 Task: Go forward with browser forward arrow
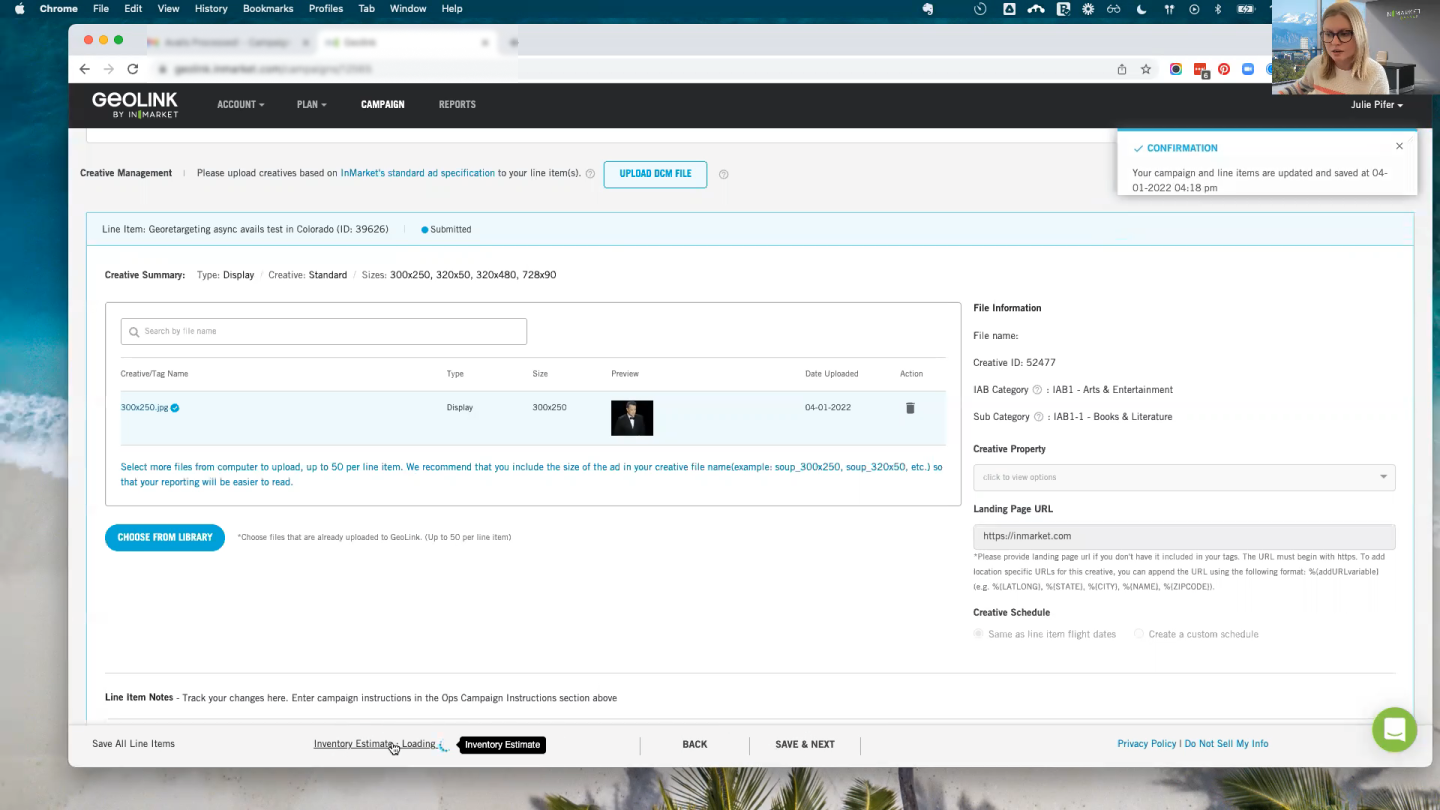coord(109,69)
